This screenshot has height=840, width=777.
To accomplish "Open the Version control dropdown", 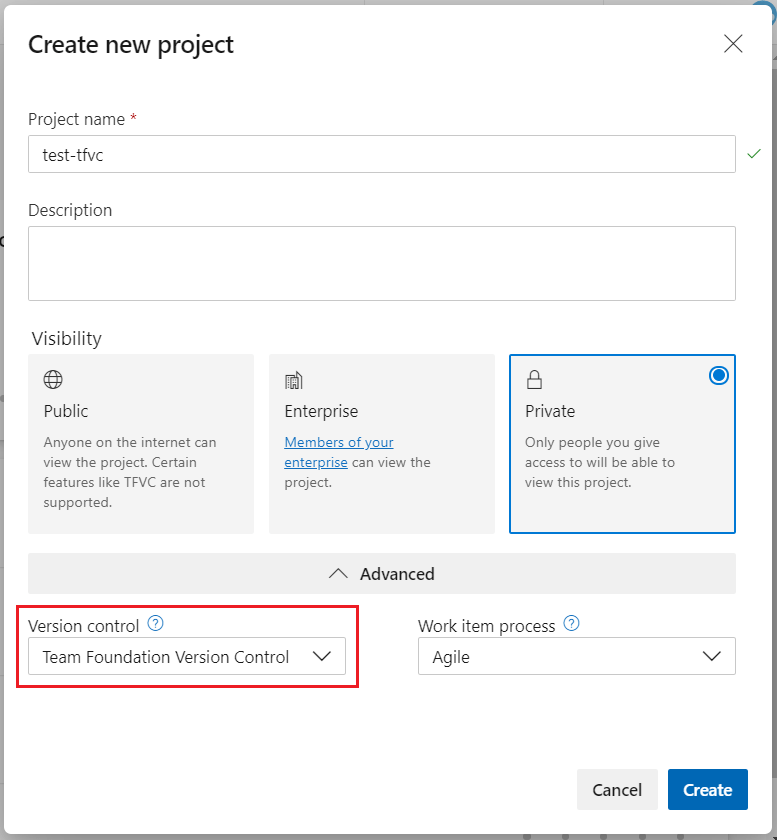I will pos(187,657).
